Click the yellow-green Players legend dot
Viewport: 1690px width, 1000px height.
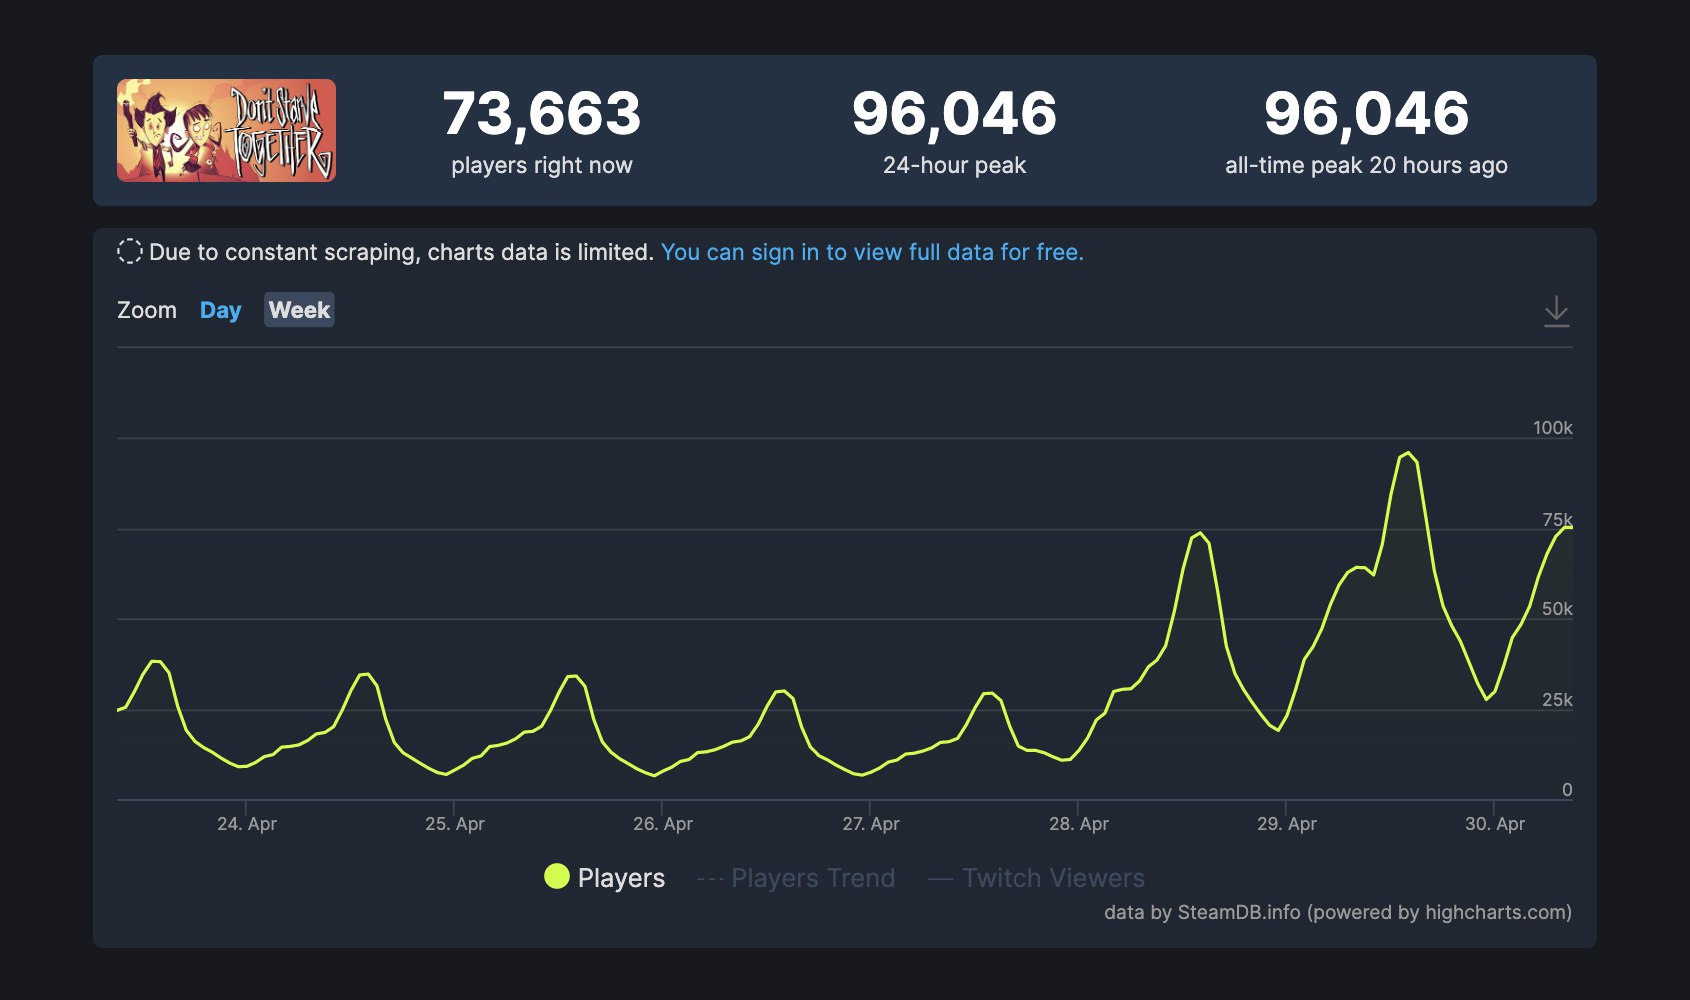tap(557, 877)
